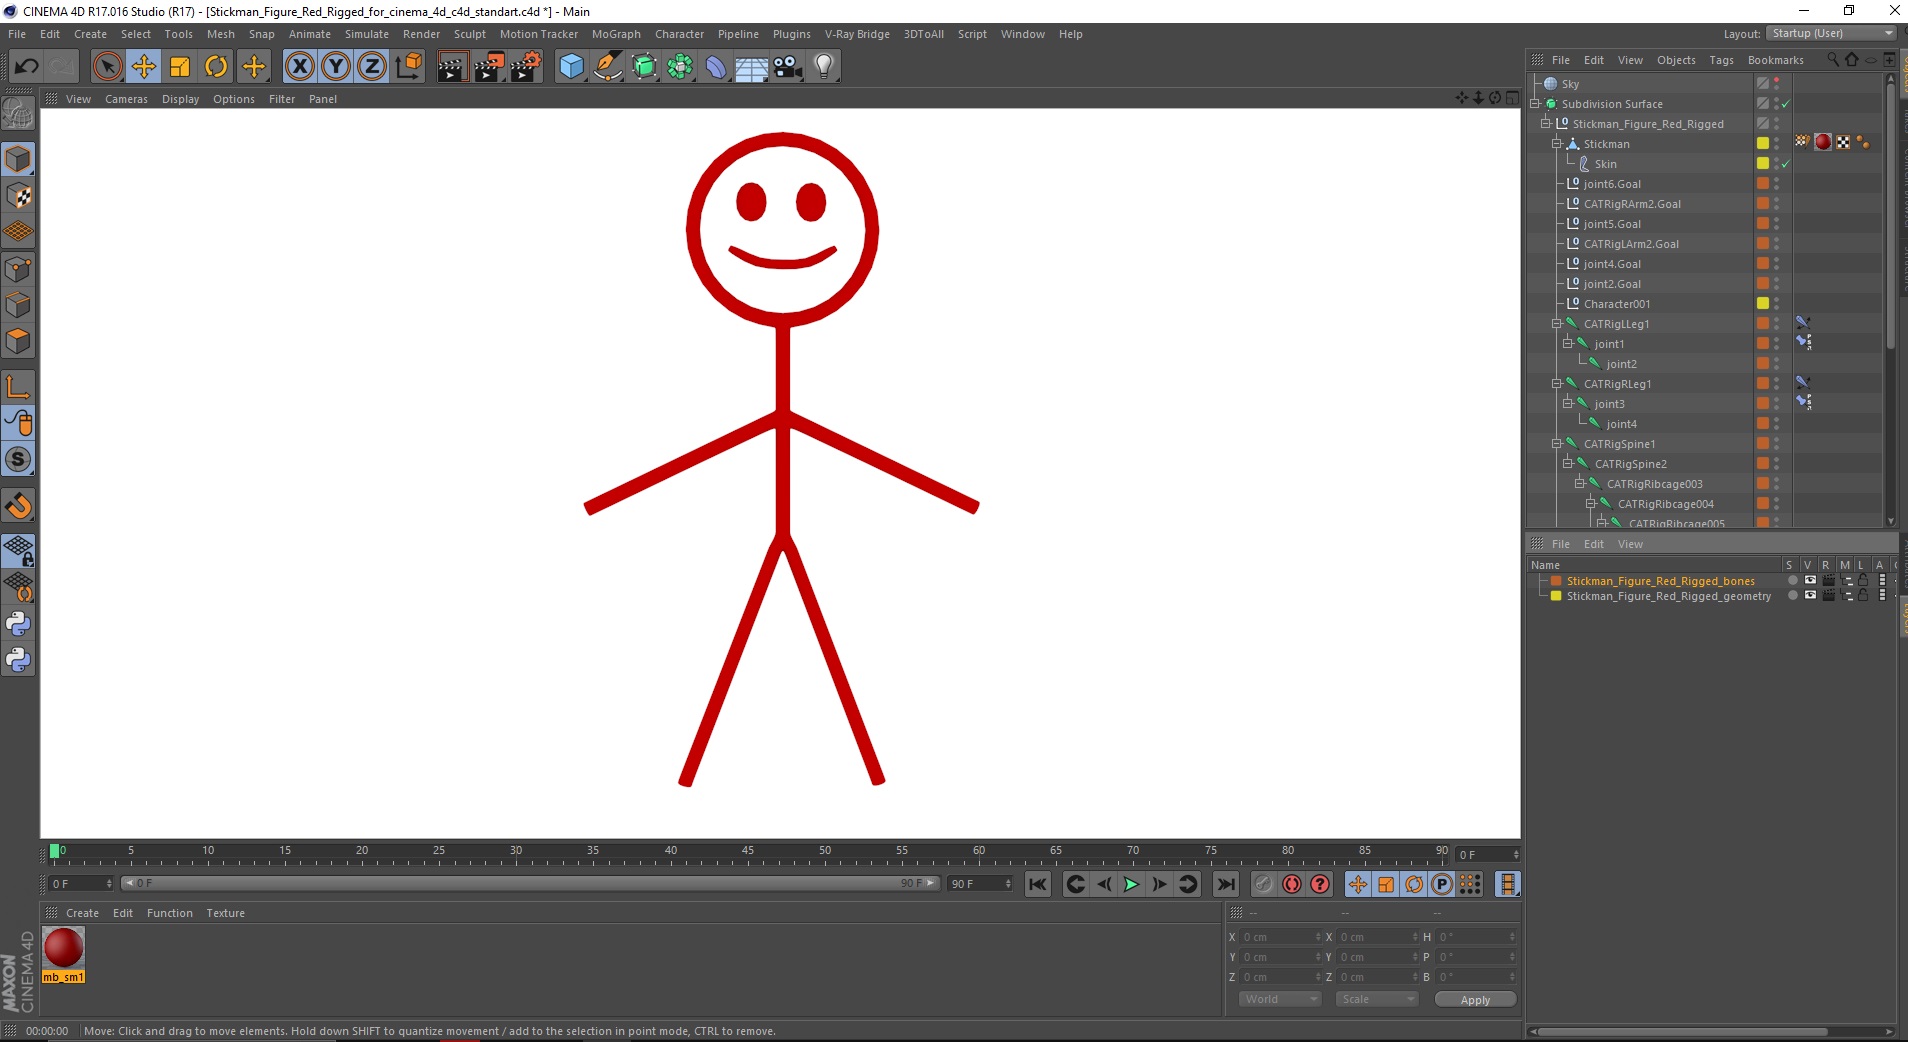This screenshot has height=1042, width=1908.
Task: Add a Cube primitive object
Action: pos(571,67)
